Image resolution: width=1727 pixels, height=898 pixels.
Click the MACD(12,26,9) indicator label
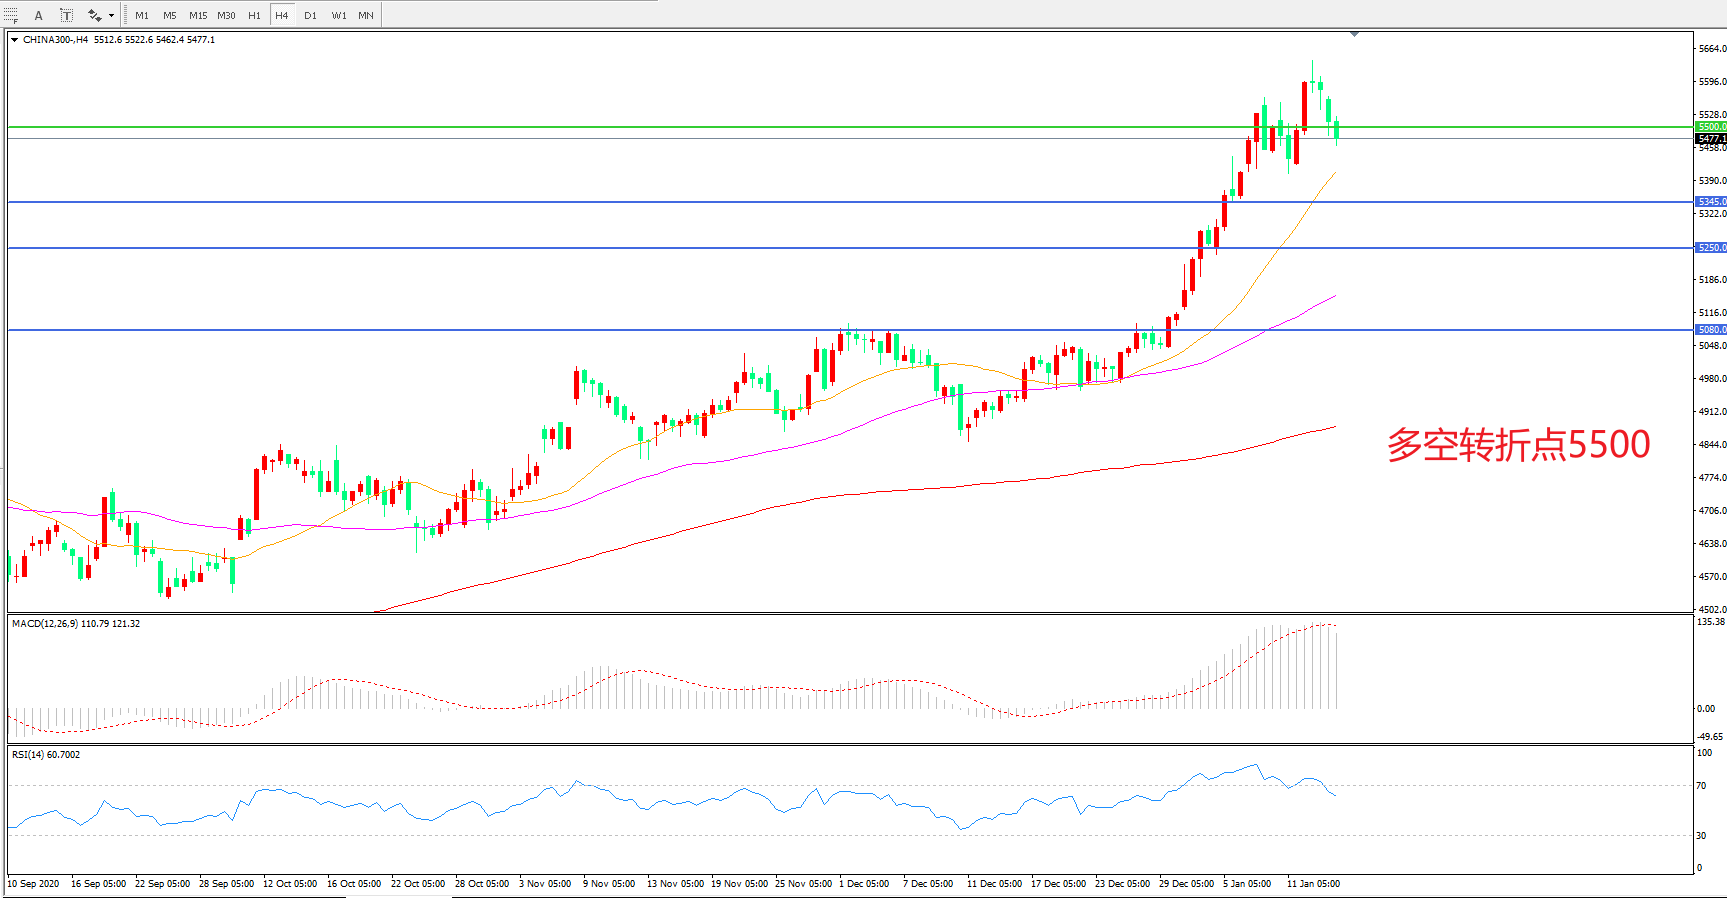click(x=76, y=624)
